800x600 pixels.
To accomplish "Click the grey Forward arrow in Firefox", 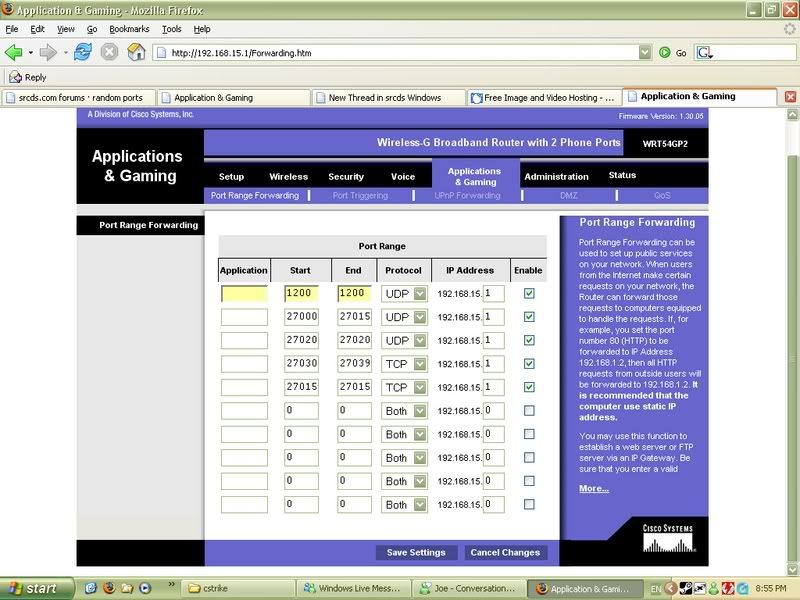I will tap(48, 52).
